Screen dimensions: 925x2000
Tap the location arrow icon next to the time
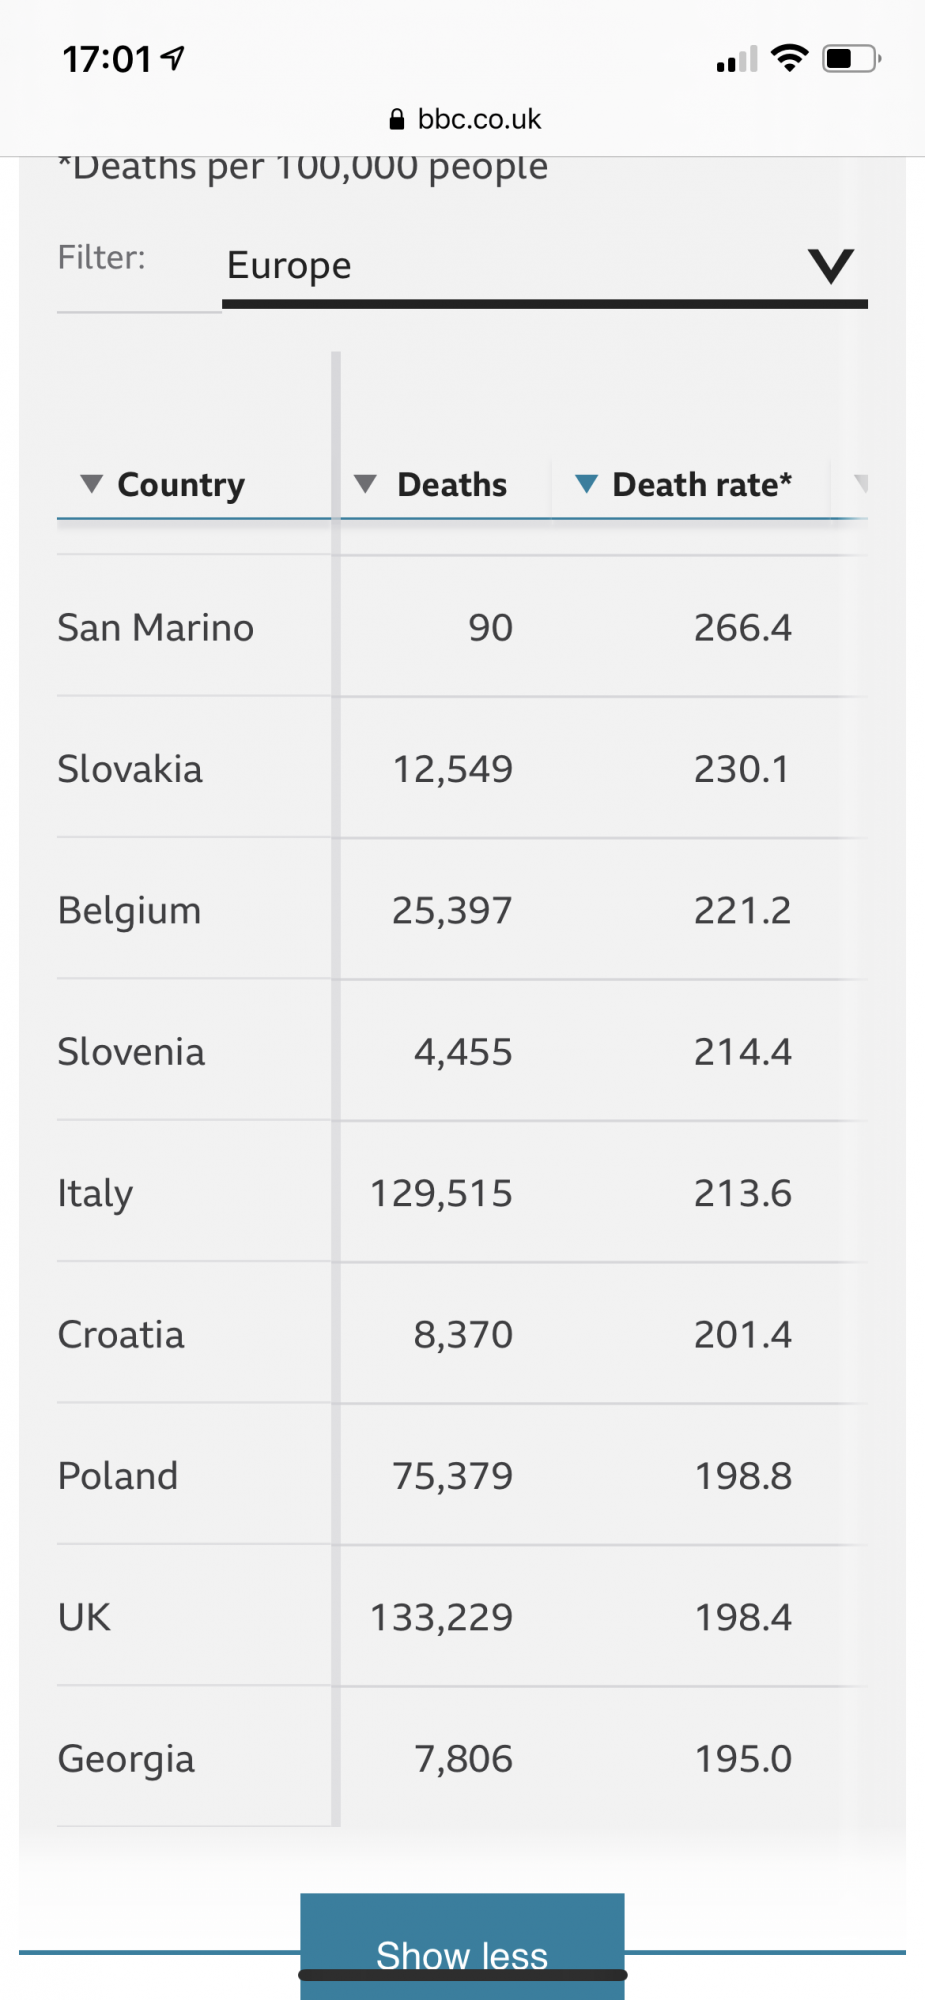[x=173, y=58]
